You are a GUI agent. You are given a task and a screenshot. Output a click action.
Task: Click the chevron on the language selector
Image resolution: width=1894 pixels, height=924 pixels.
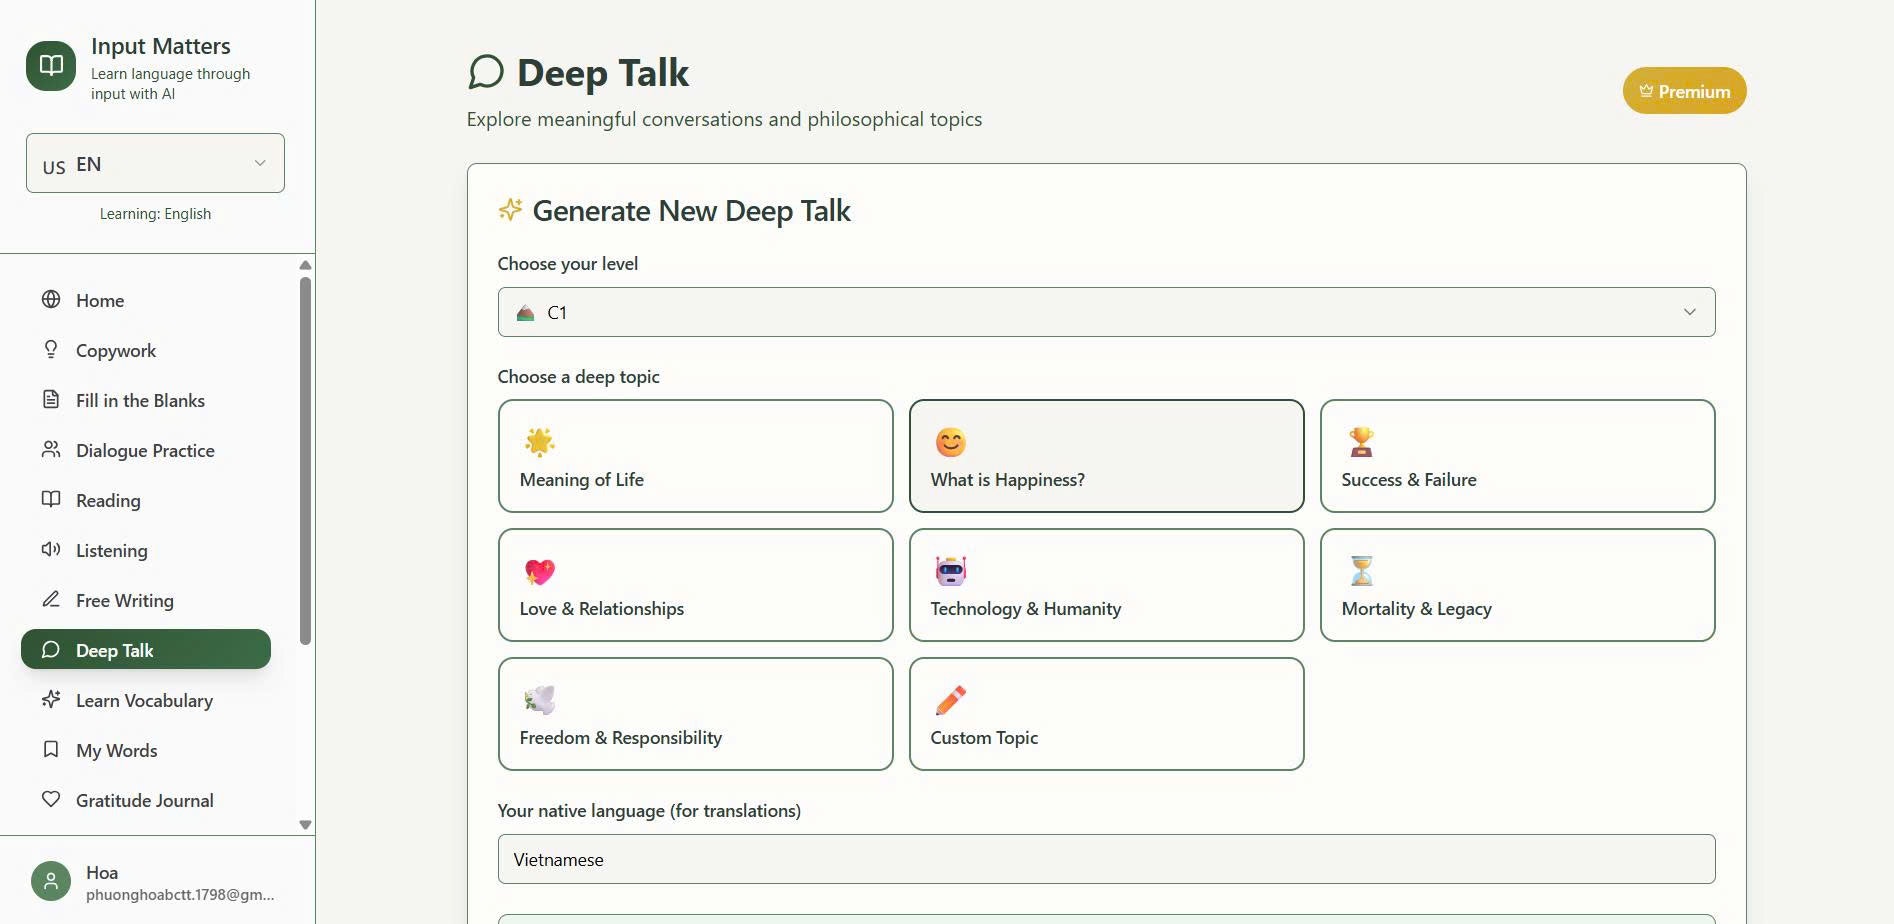[260, 163]
